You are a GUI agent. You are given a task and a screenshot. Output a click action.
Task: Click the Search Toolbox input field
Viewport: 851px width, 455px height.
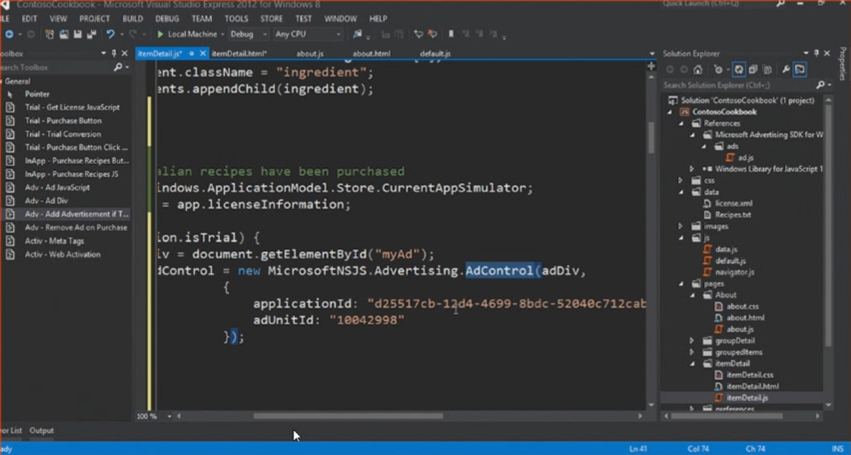56,67
